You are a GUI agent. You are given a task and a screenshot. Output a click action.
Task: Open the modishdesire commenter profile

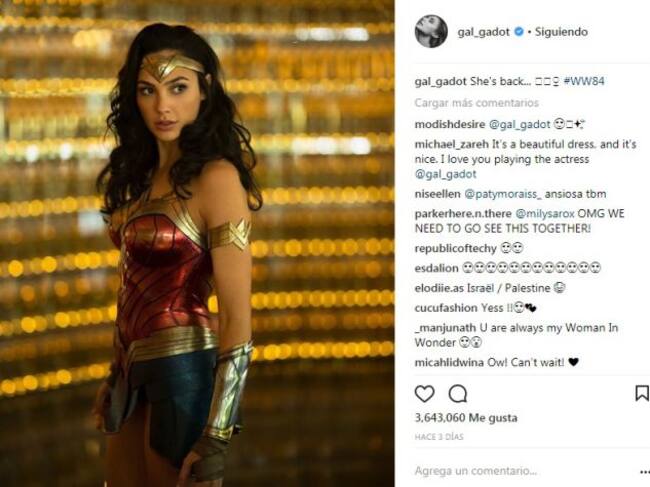(x=450, y=124)
